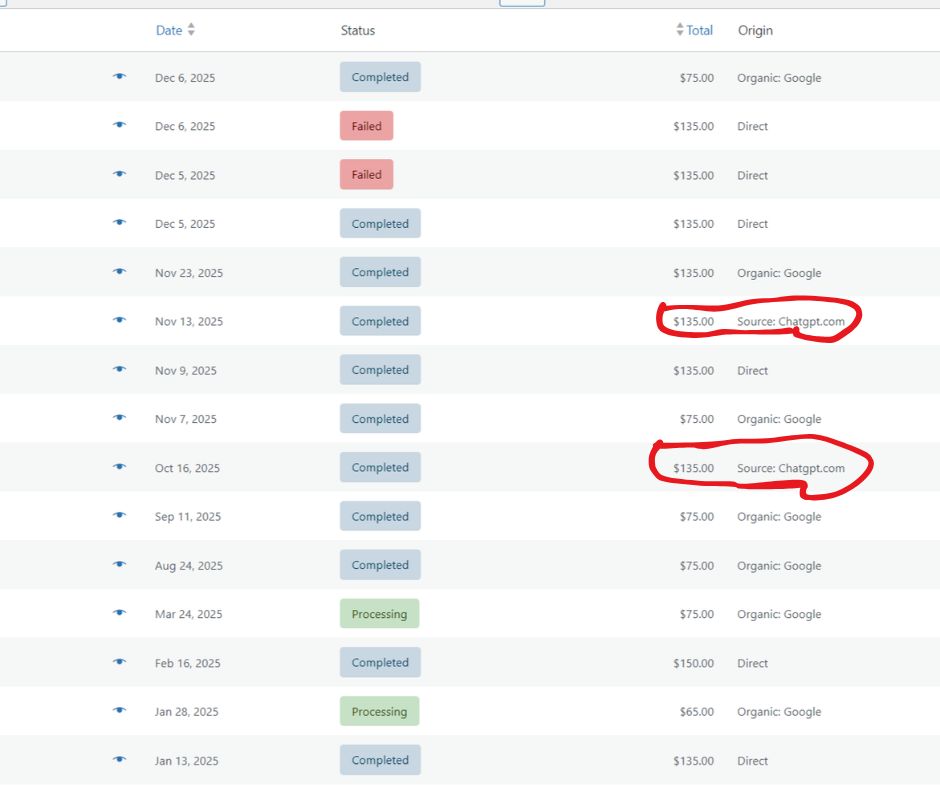
Task: Click the Processing status badge for Jan 28
Action: pyautogui.click(x=379, y=712)
